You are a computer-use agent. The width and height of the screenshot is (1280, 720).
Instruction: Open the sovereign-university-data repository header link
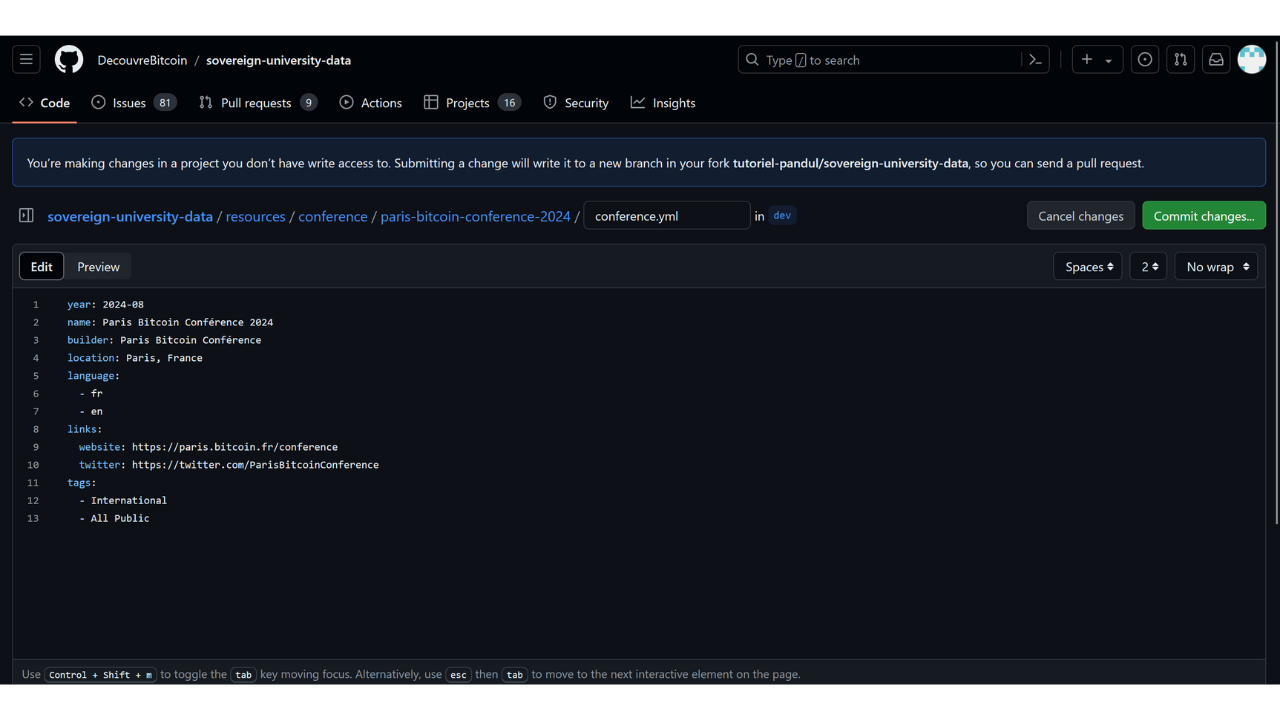click(x=278, y=60)
